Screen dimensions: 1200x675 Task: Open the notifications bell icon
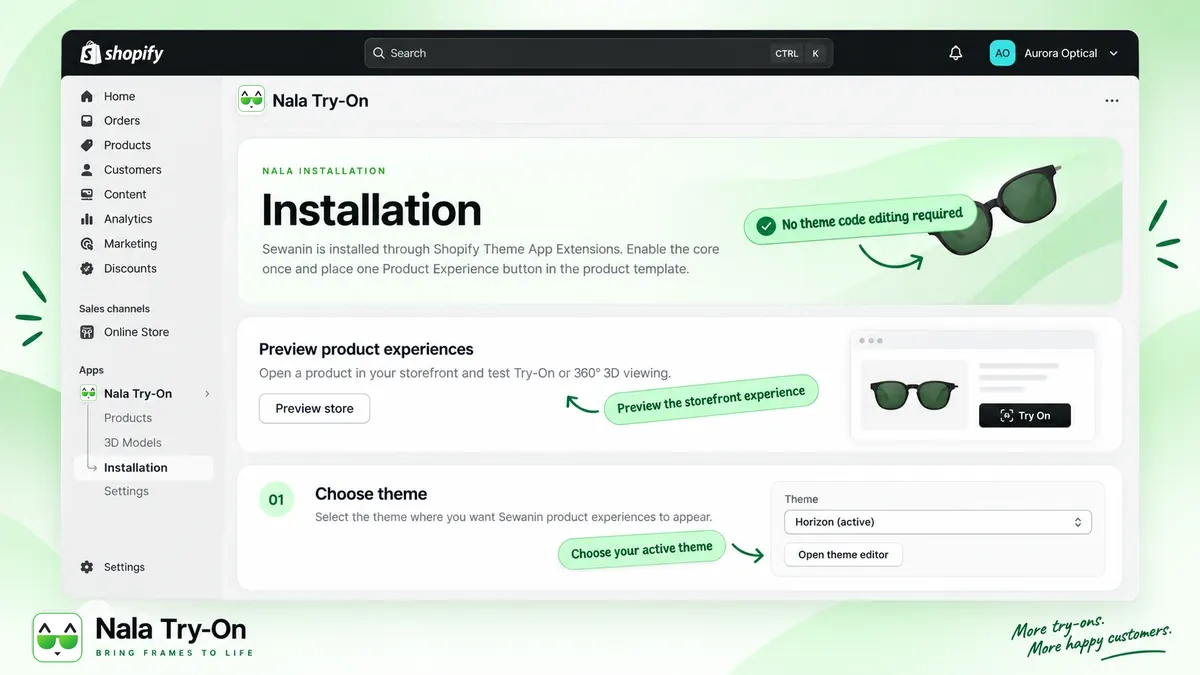point(955,53)
